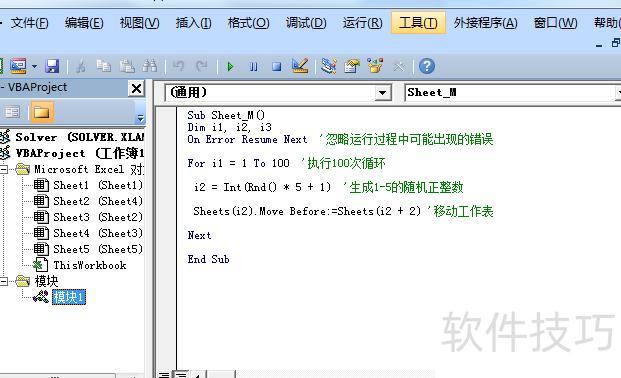
Task: Open the 文件(F) menu
Action: pyautogui.click(x=29, y=23)
